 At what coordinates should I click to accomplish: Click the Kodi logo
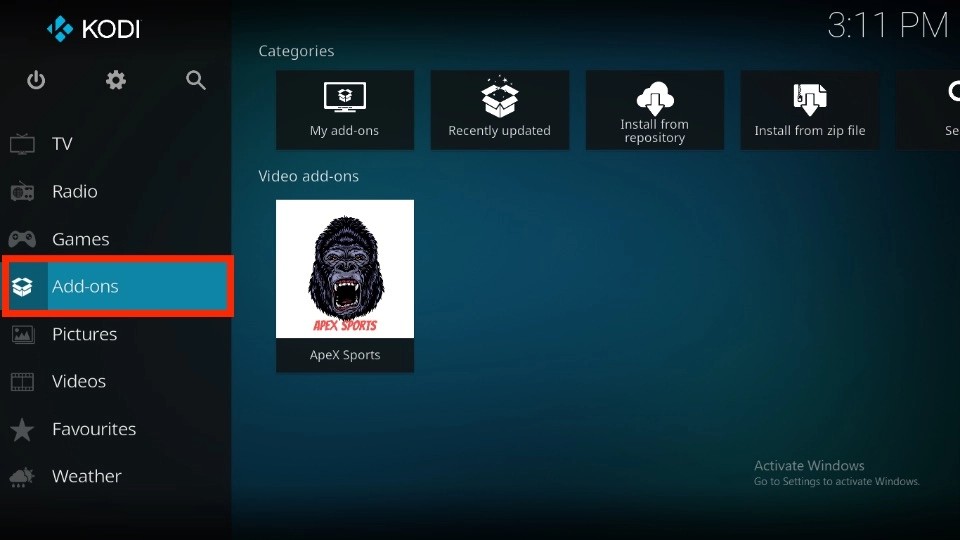tap(94, 29)
